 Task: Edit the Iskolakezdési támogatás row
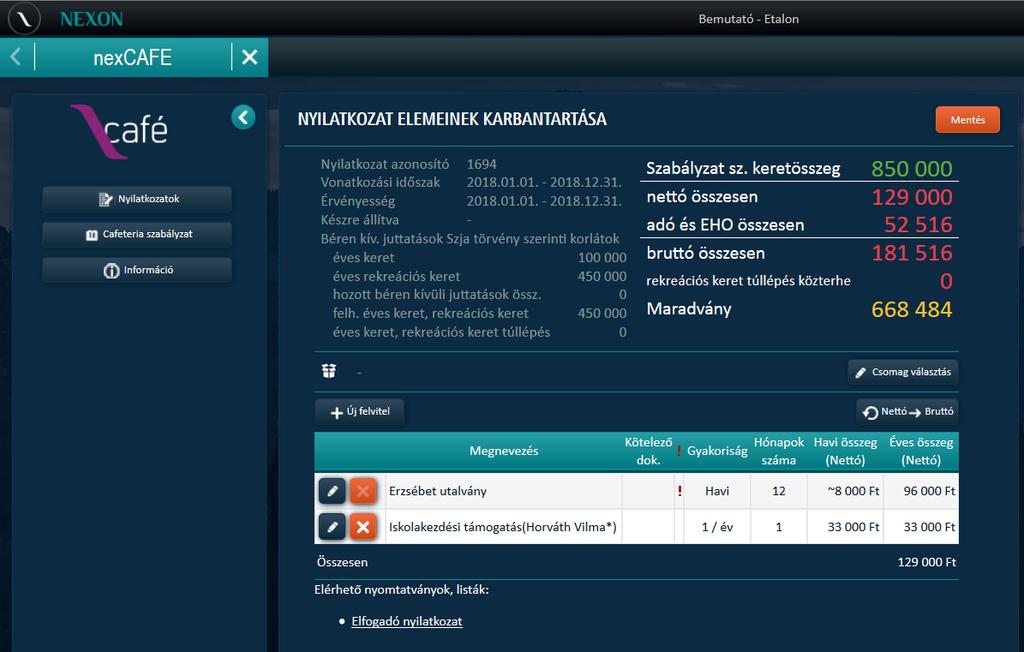click(332, 527)
